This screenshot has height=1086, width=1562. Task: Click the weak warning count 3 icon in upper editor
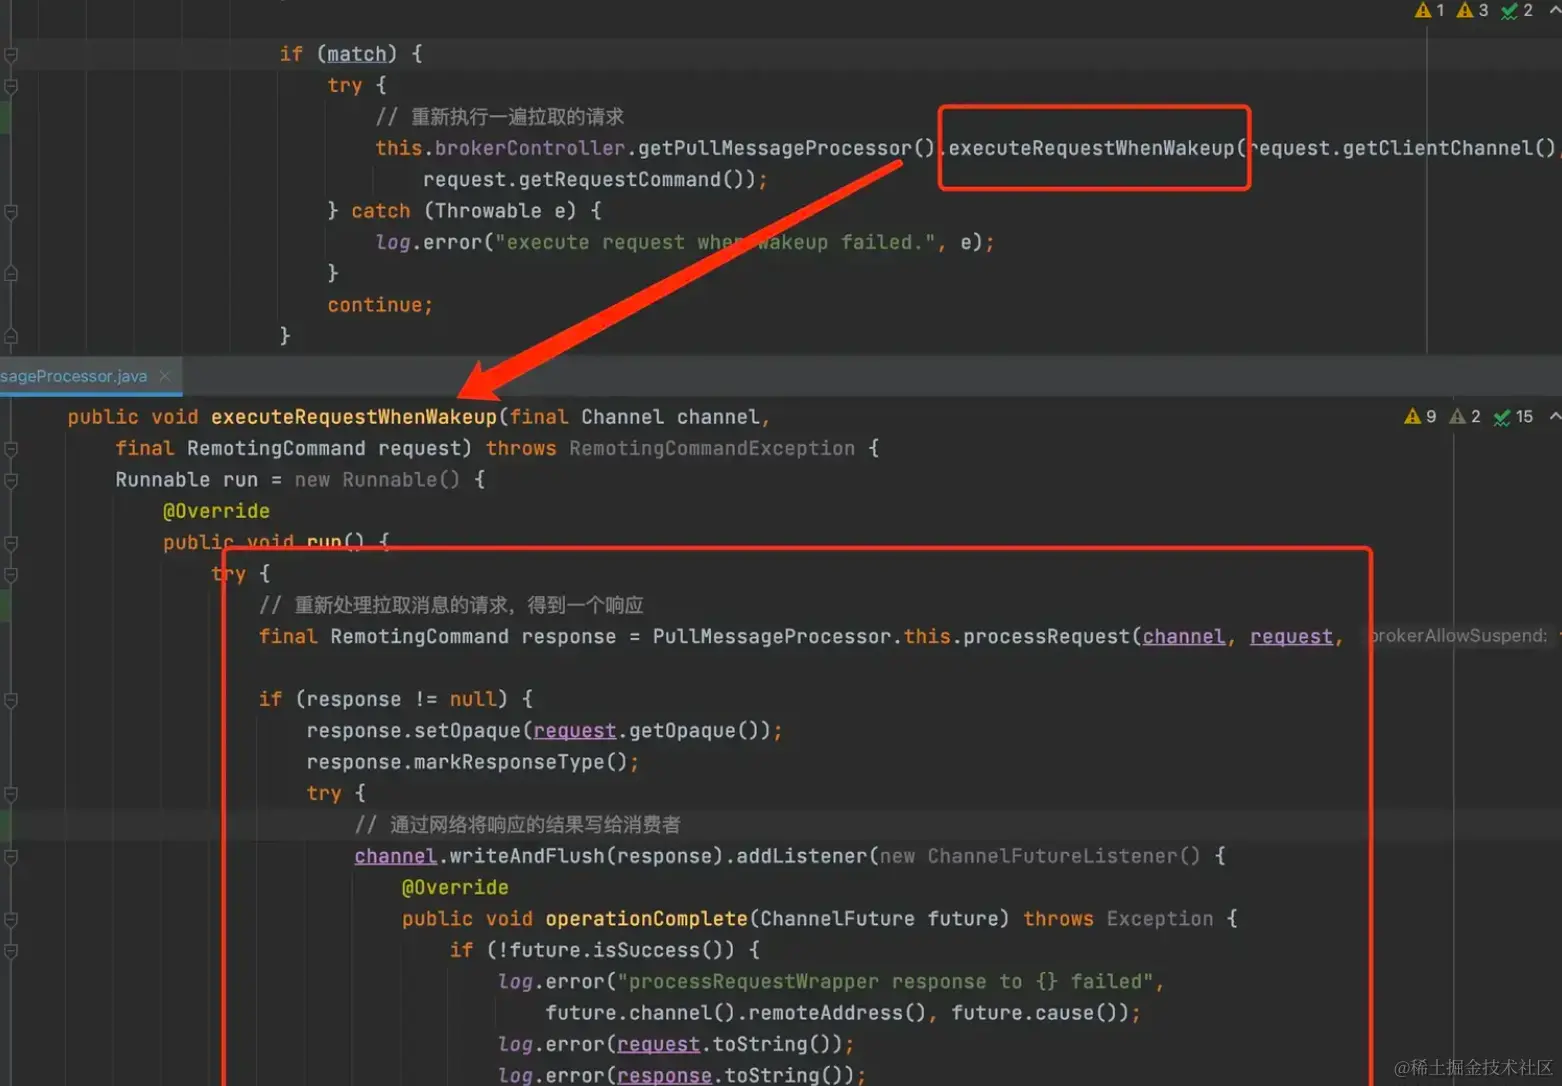(1472, 10)
